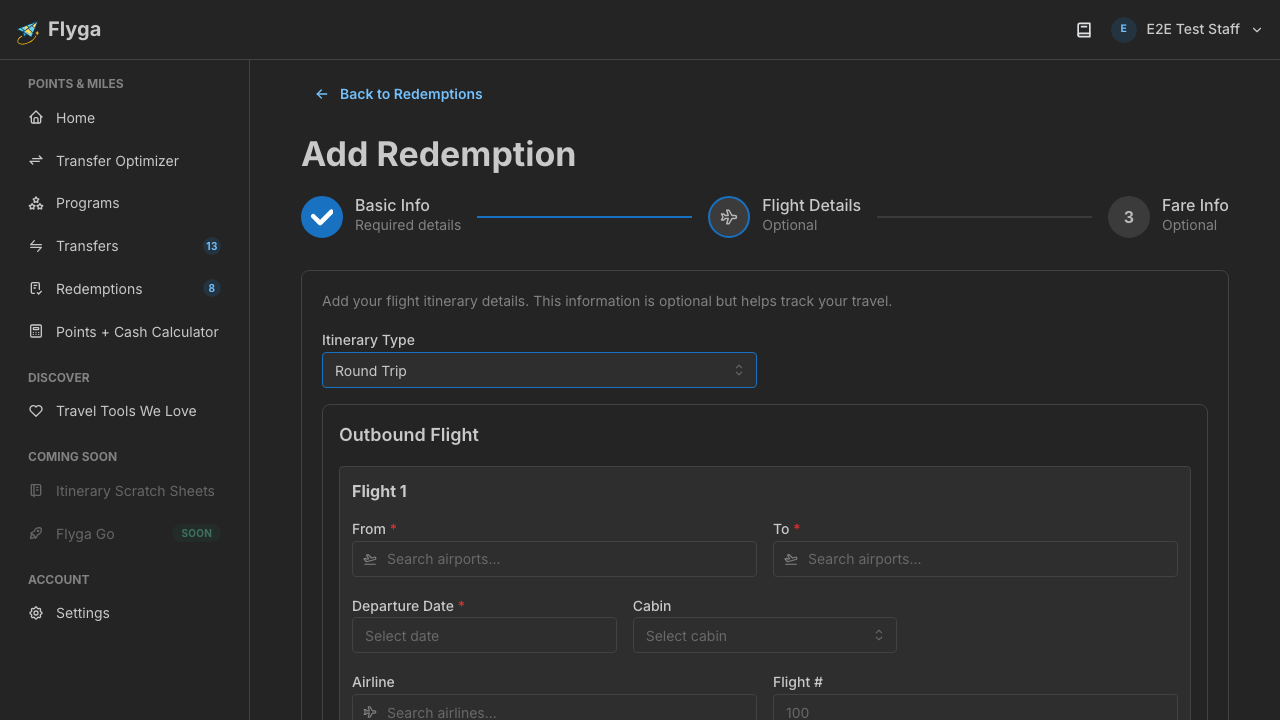
Task: Click Itinerary Scratch Sheets entry
Action: [x=124, y=491]
